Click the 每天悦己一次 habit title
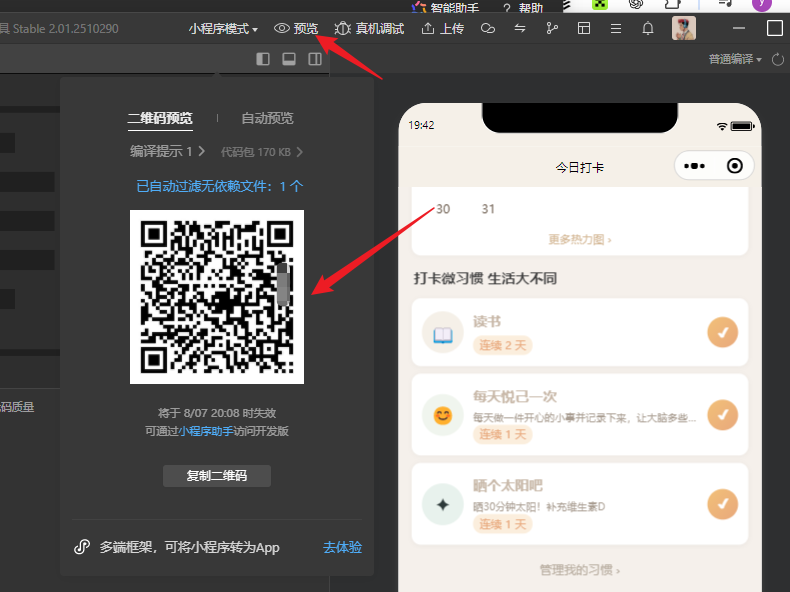 point(514,397)
